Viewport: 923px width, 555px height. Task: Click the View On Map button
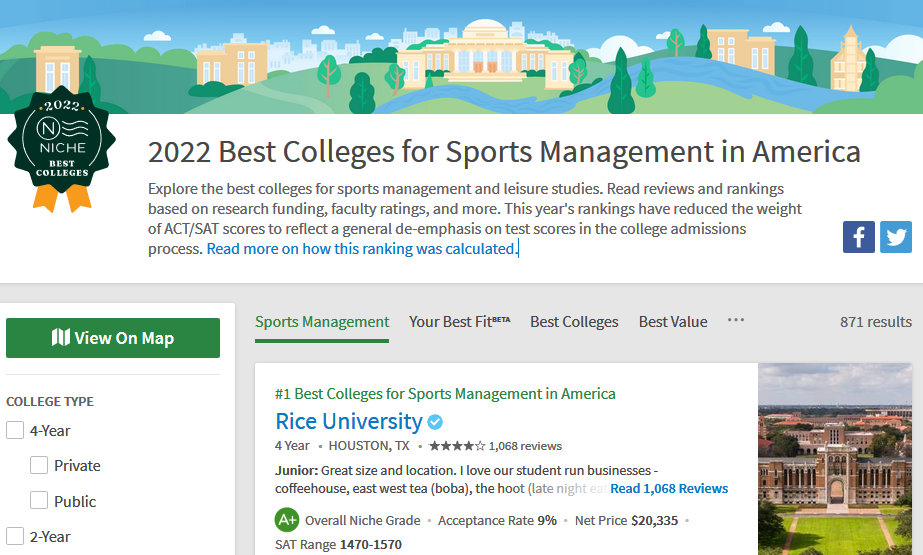coord(113,338)
